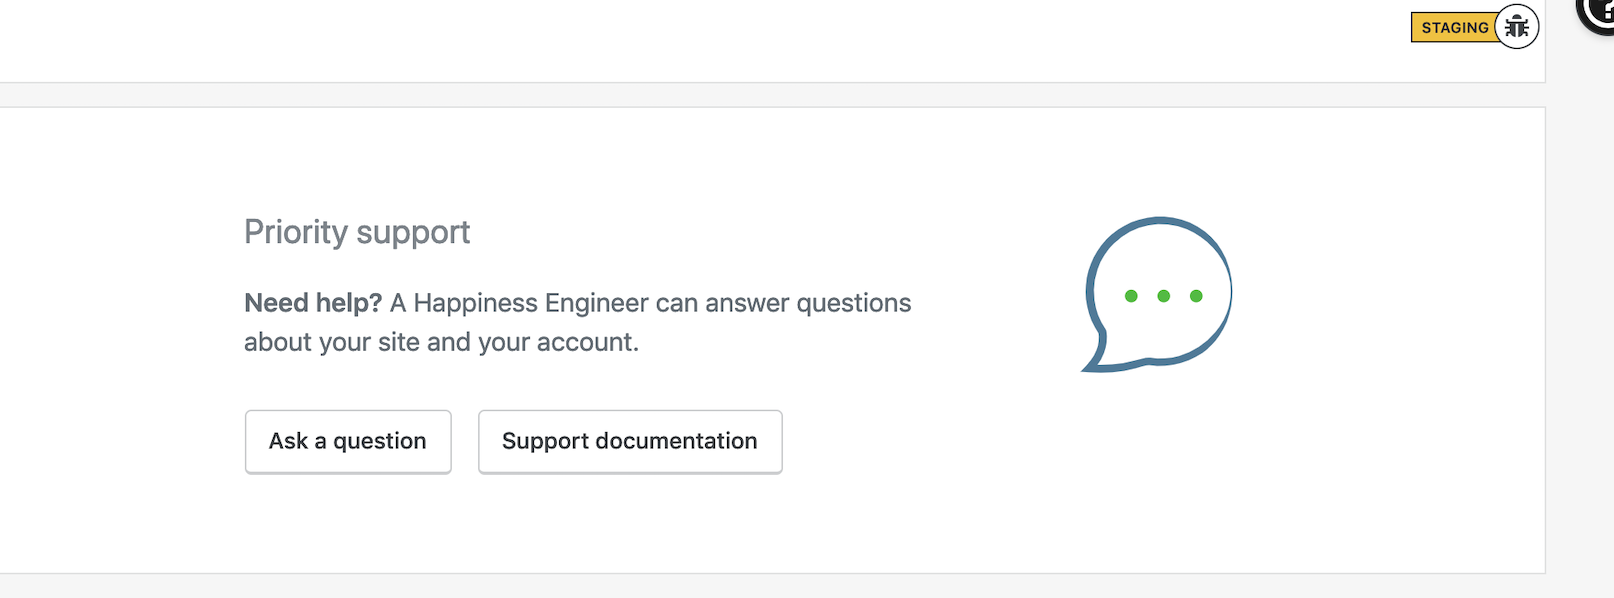Click empty area below Ask a question button
The image size is (1614, 598).
[x=348, y=522]
